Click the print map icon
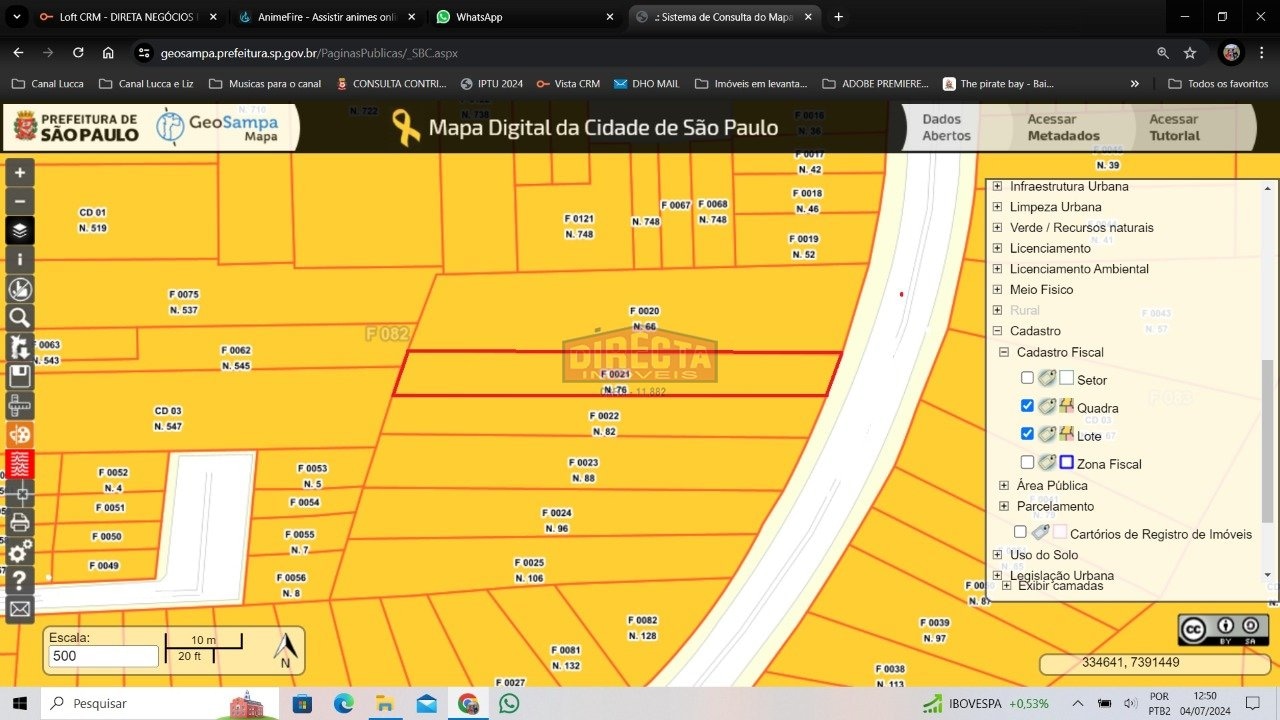 20,522
